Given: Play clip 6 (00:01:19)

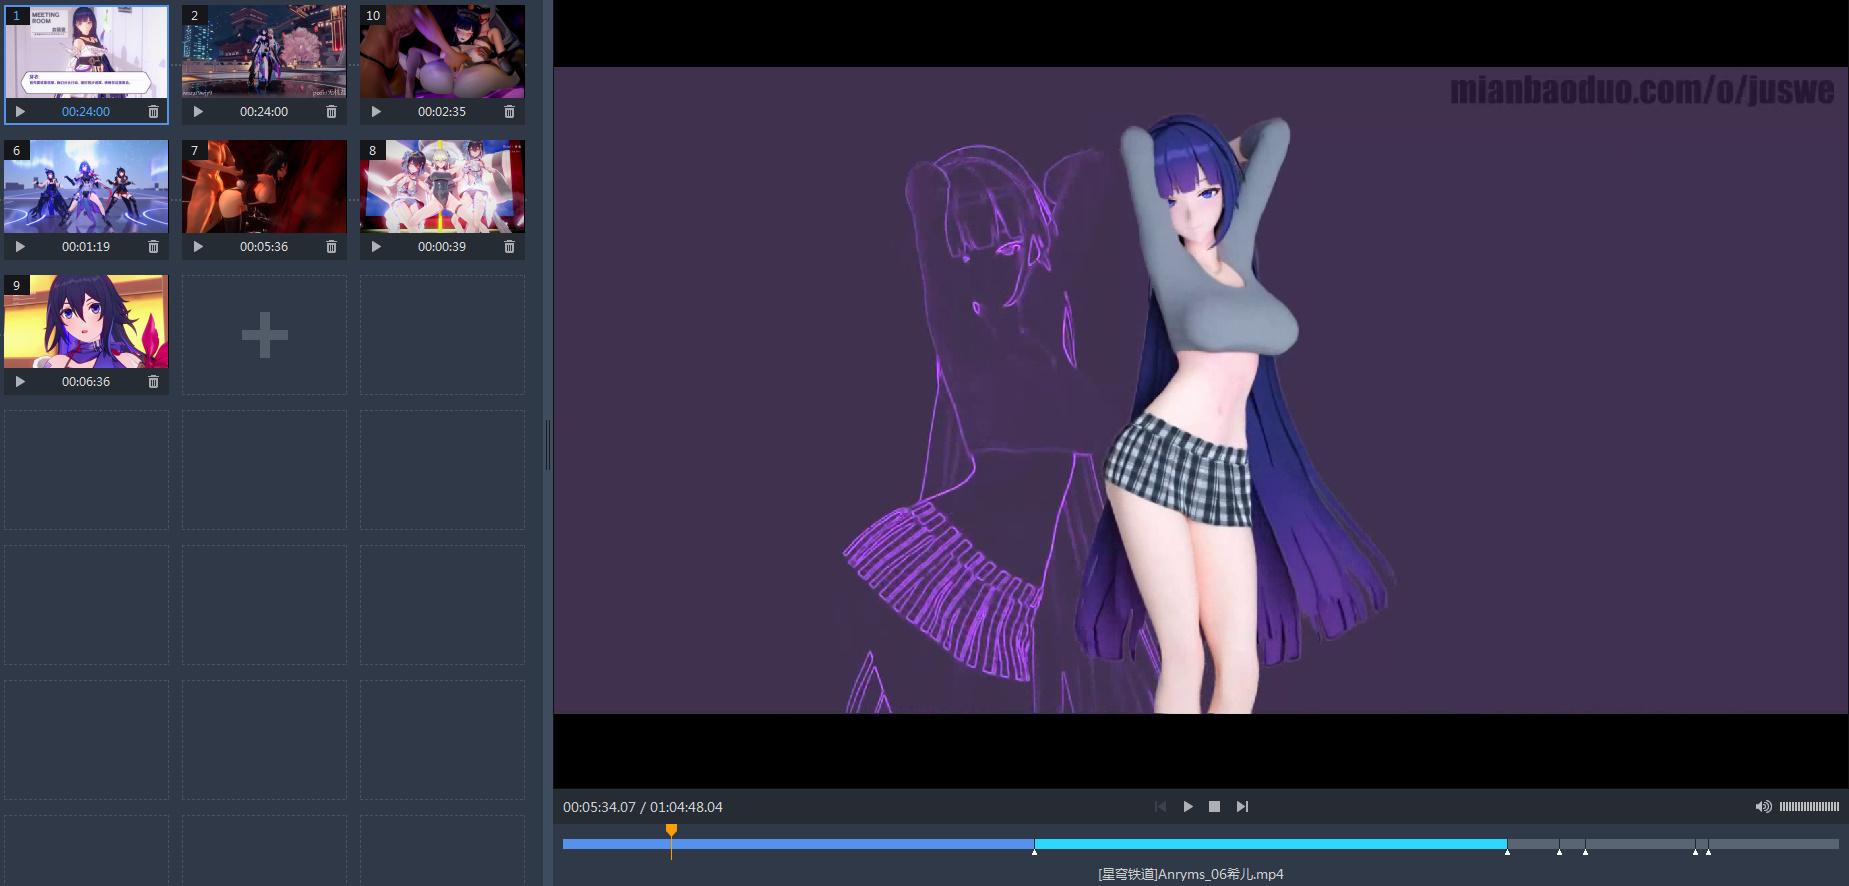Looking at the screenshot, I should pyautogui.click(x=20, y=247).
